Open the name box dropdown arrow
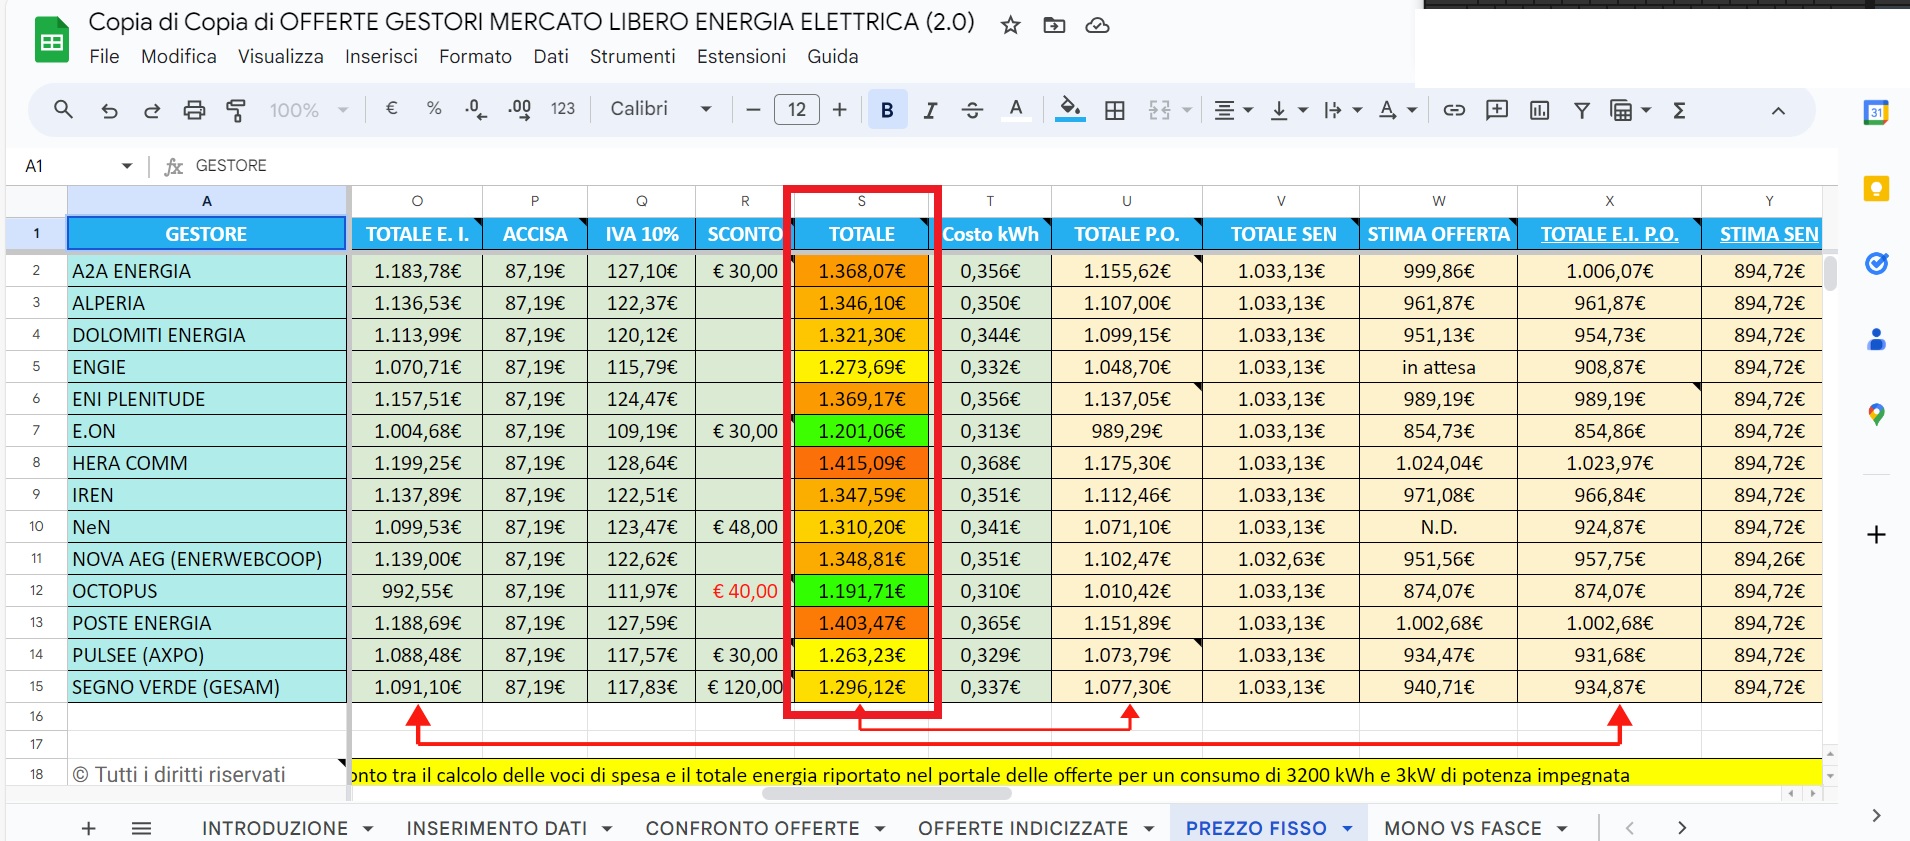The image size is (1910, 841). click(x=127, y=166)
